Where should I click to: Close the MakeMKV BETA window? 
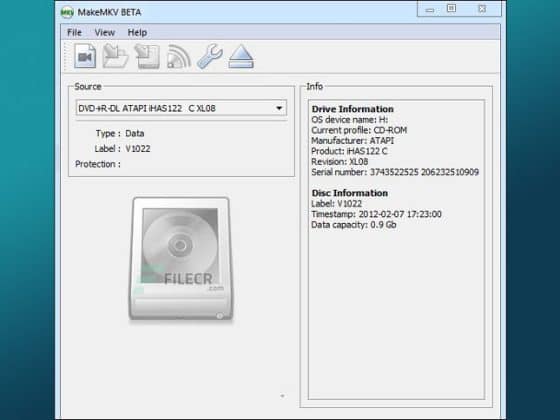coord(482,9)
